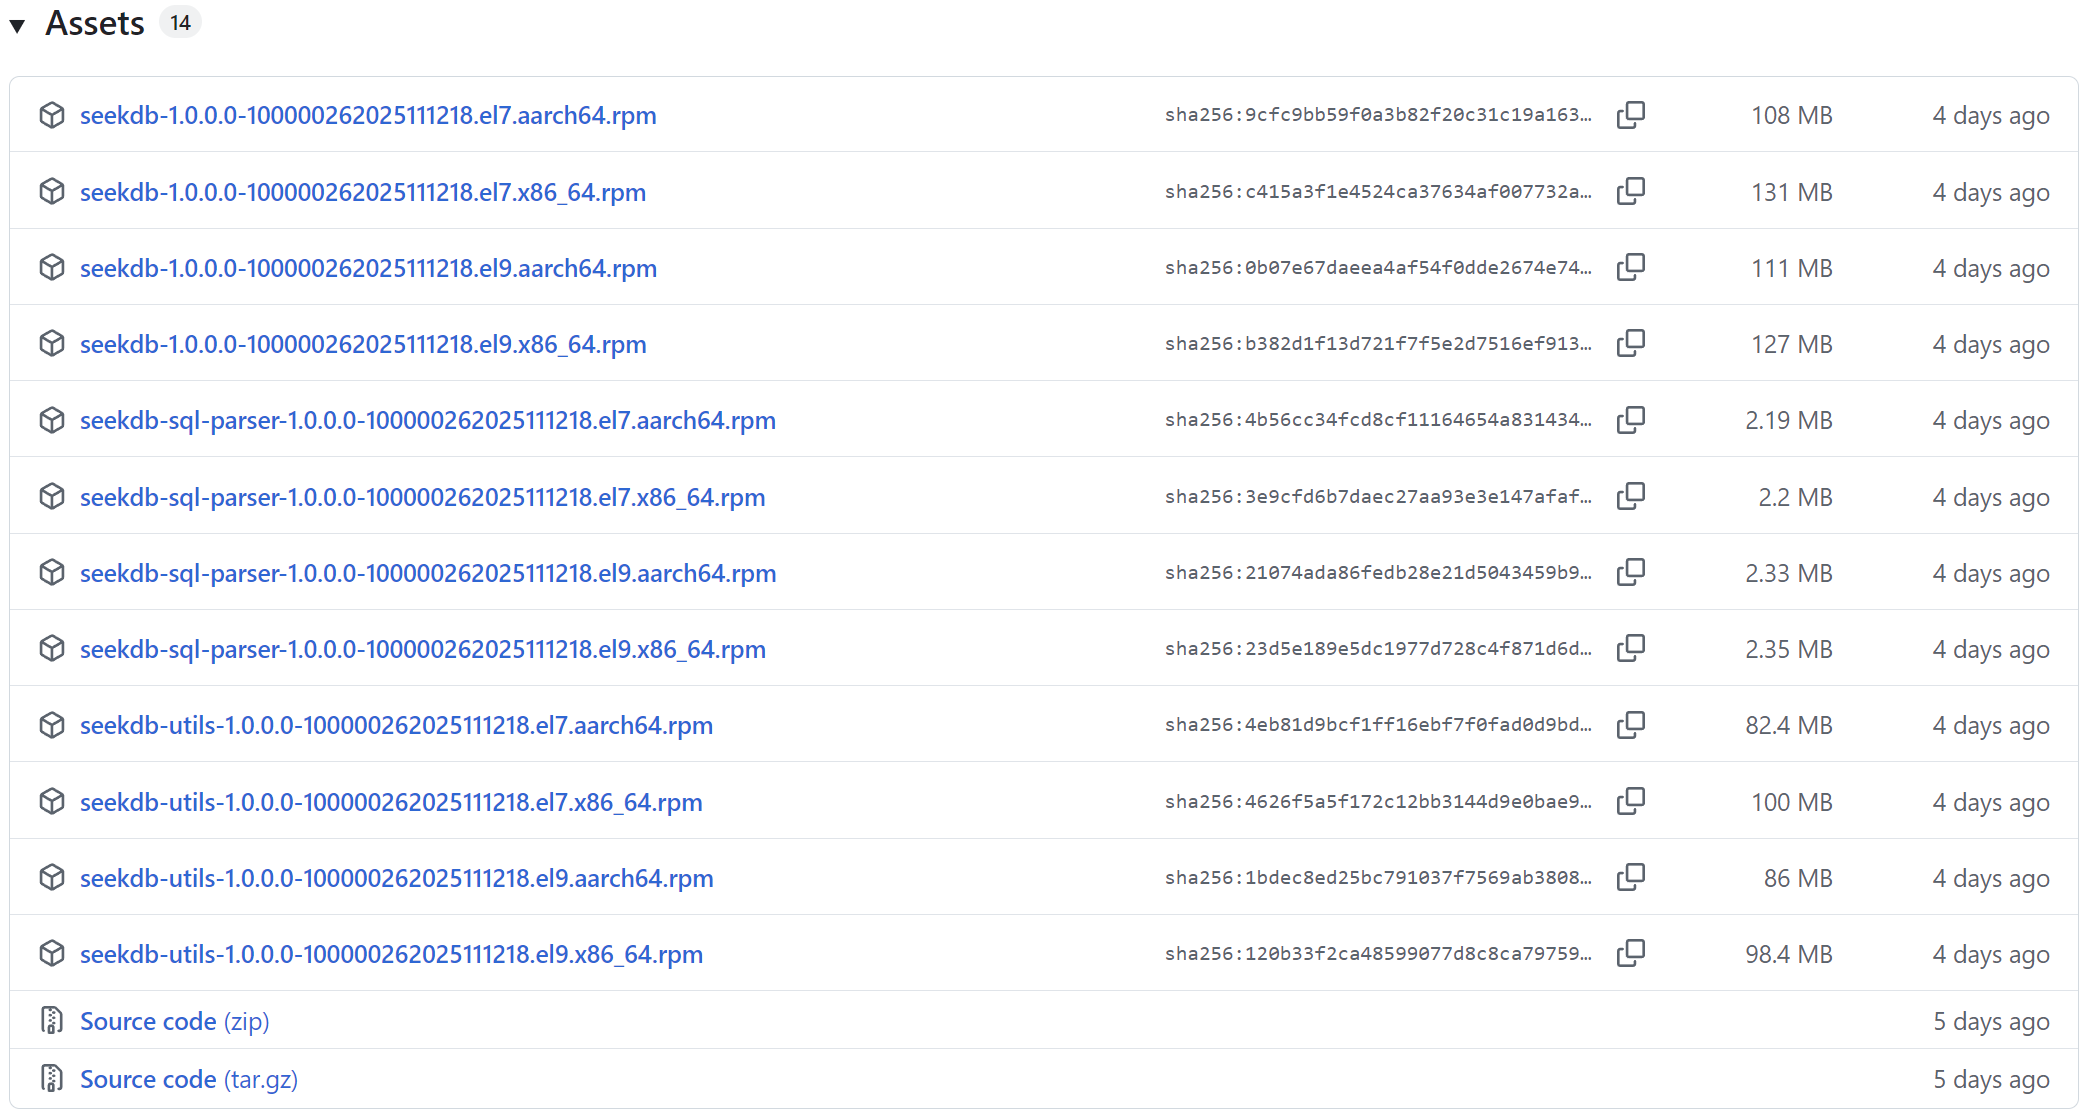Copy SHA256 of seekdb el9.aarch64 rpm

(x=1630, y=267)
